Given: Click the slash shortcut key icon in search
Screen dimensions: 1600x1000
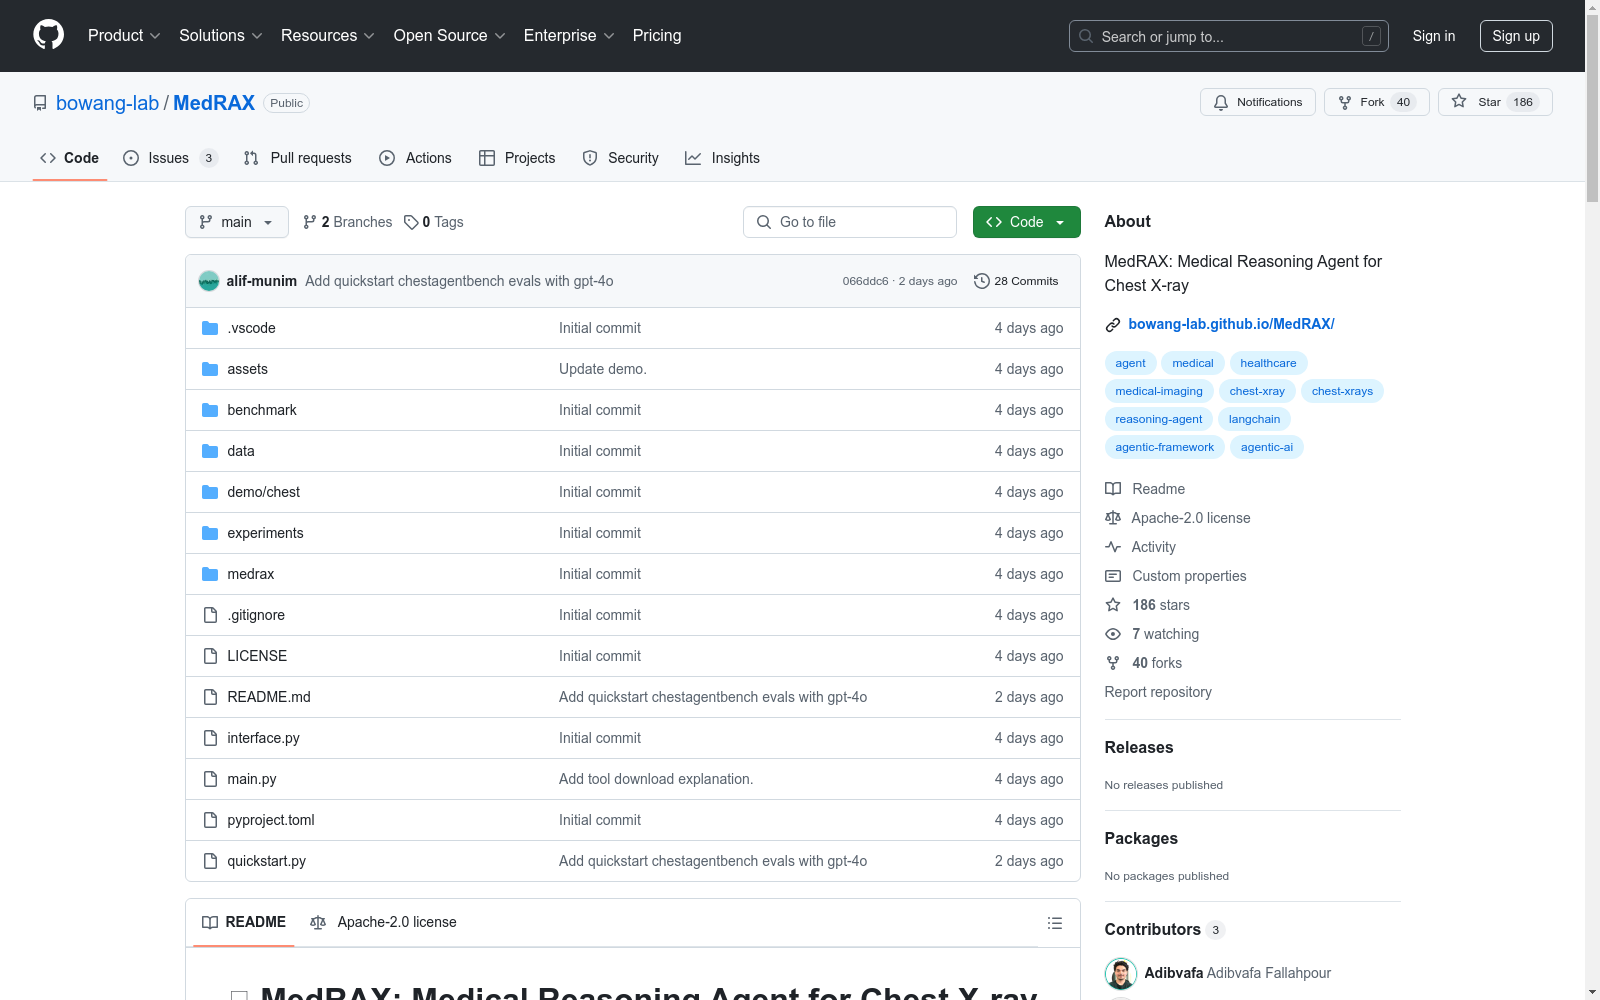Looking at the screenshot, I should [x=1371, y=36].
